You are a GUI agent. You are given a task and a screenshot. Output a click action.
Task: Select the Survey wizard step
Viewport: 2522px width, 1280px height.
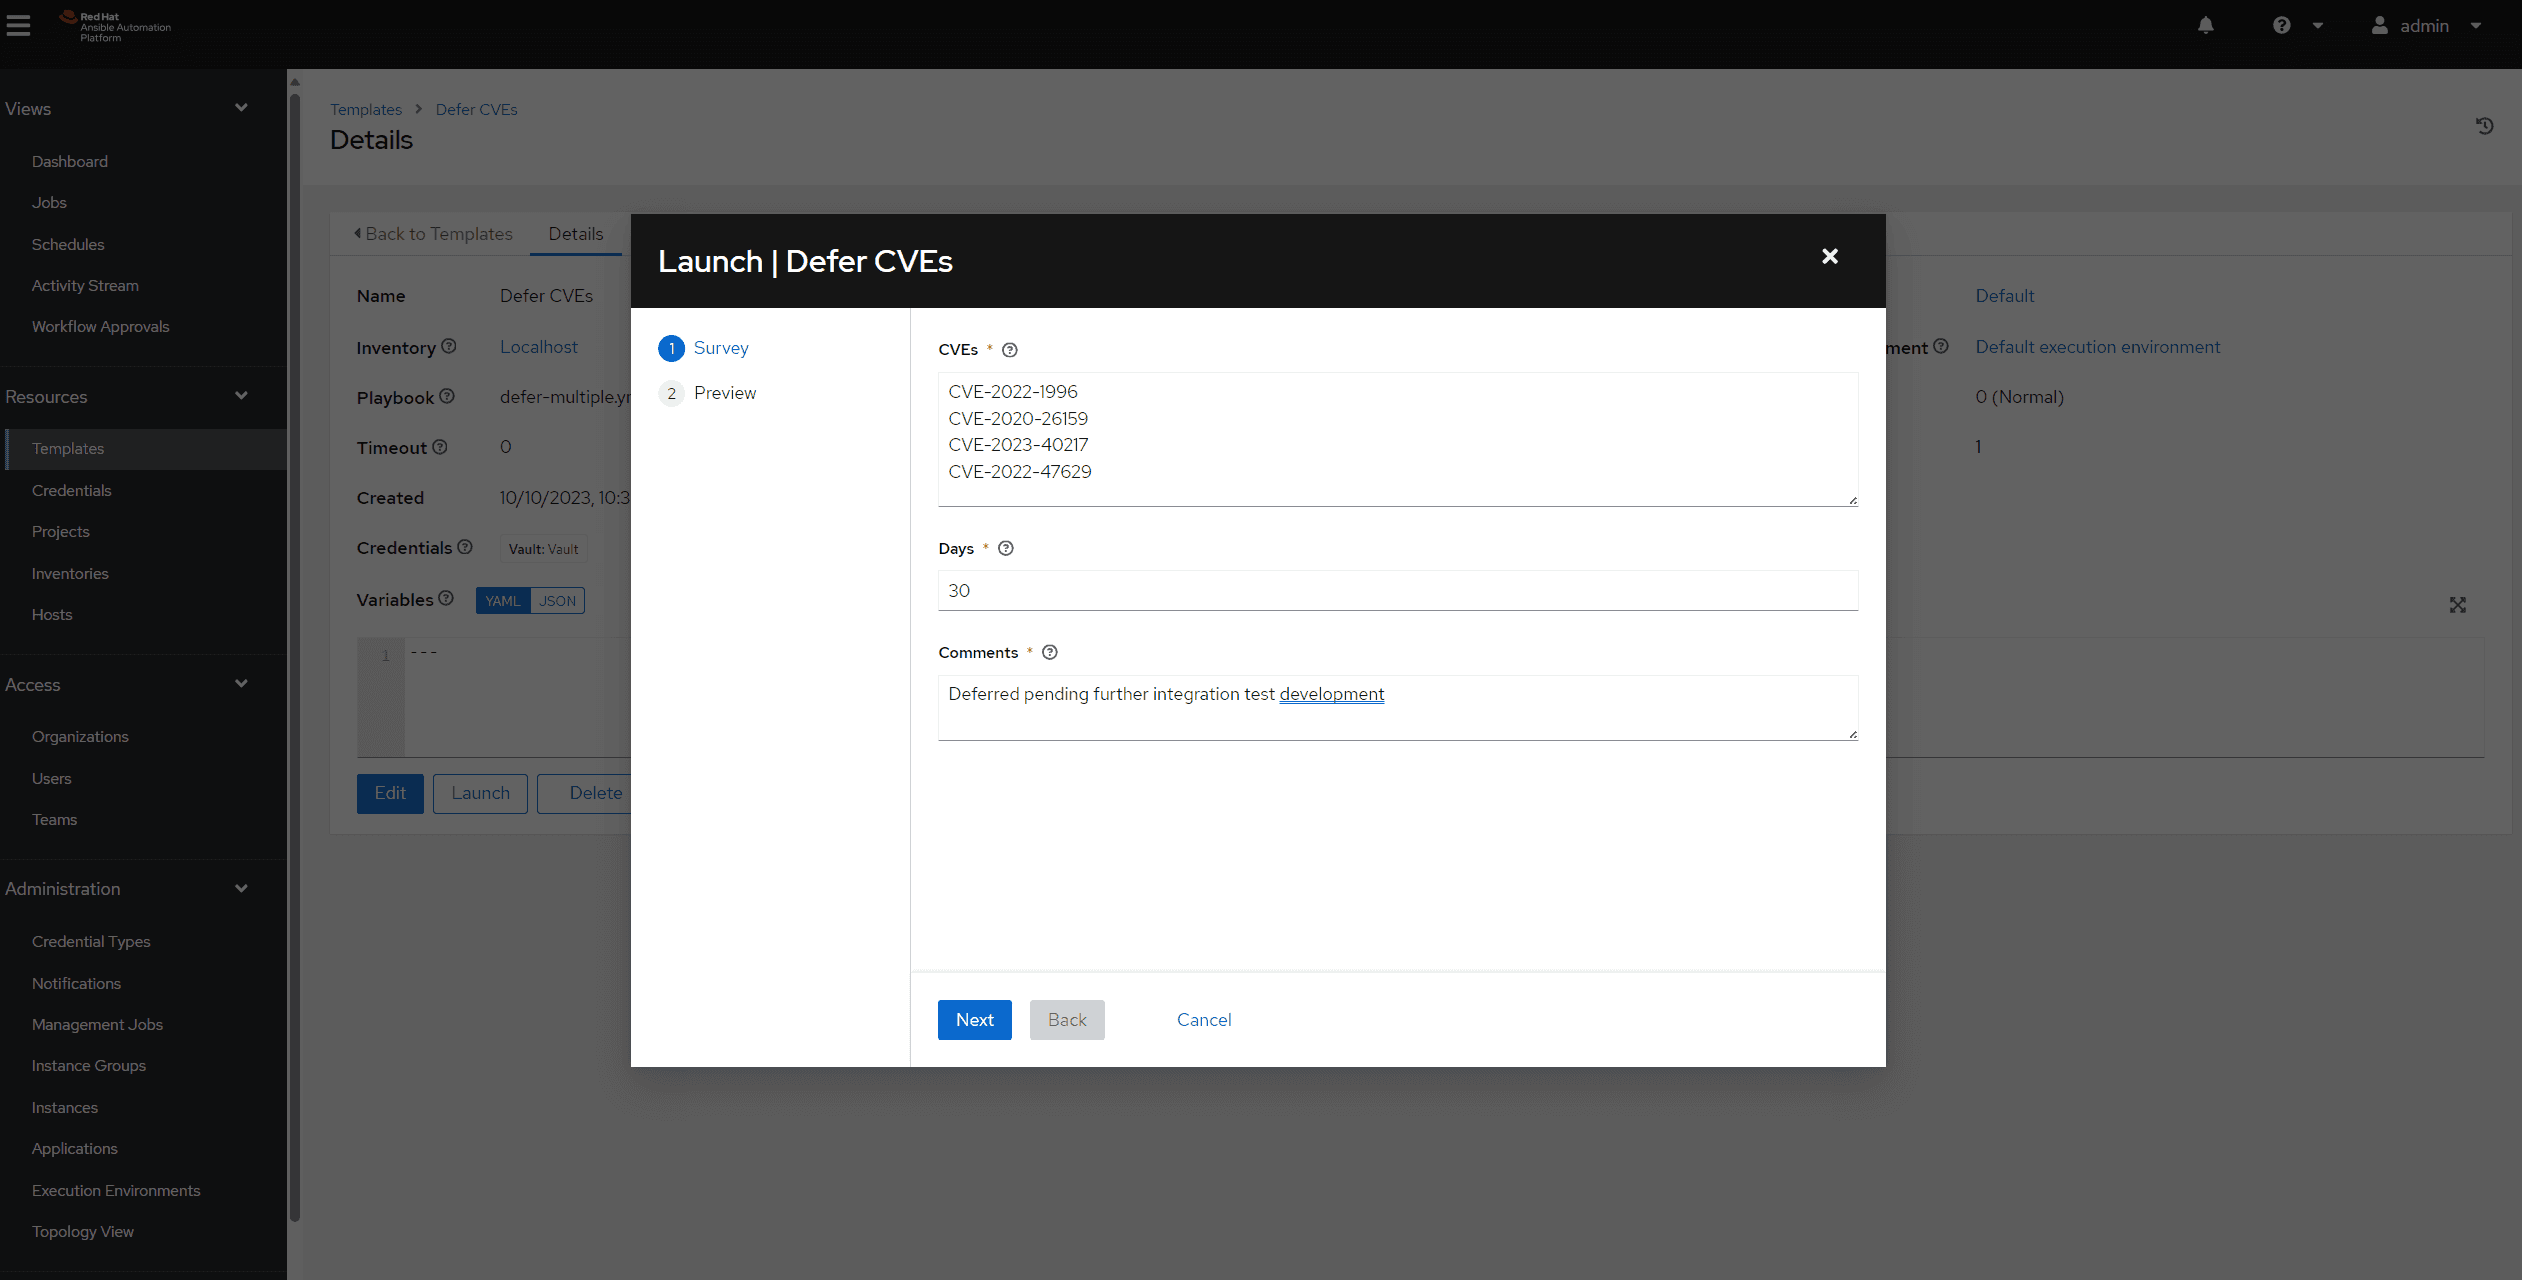pyautogui.click(x=720, y=348)
